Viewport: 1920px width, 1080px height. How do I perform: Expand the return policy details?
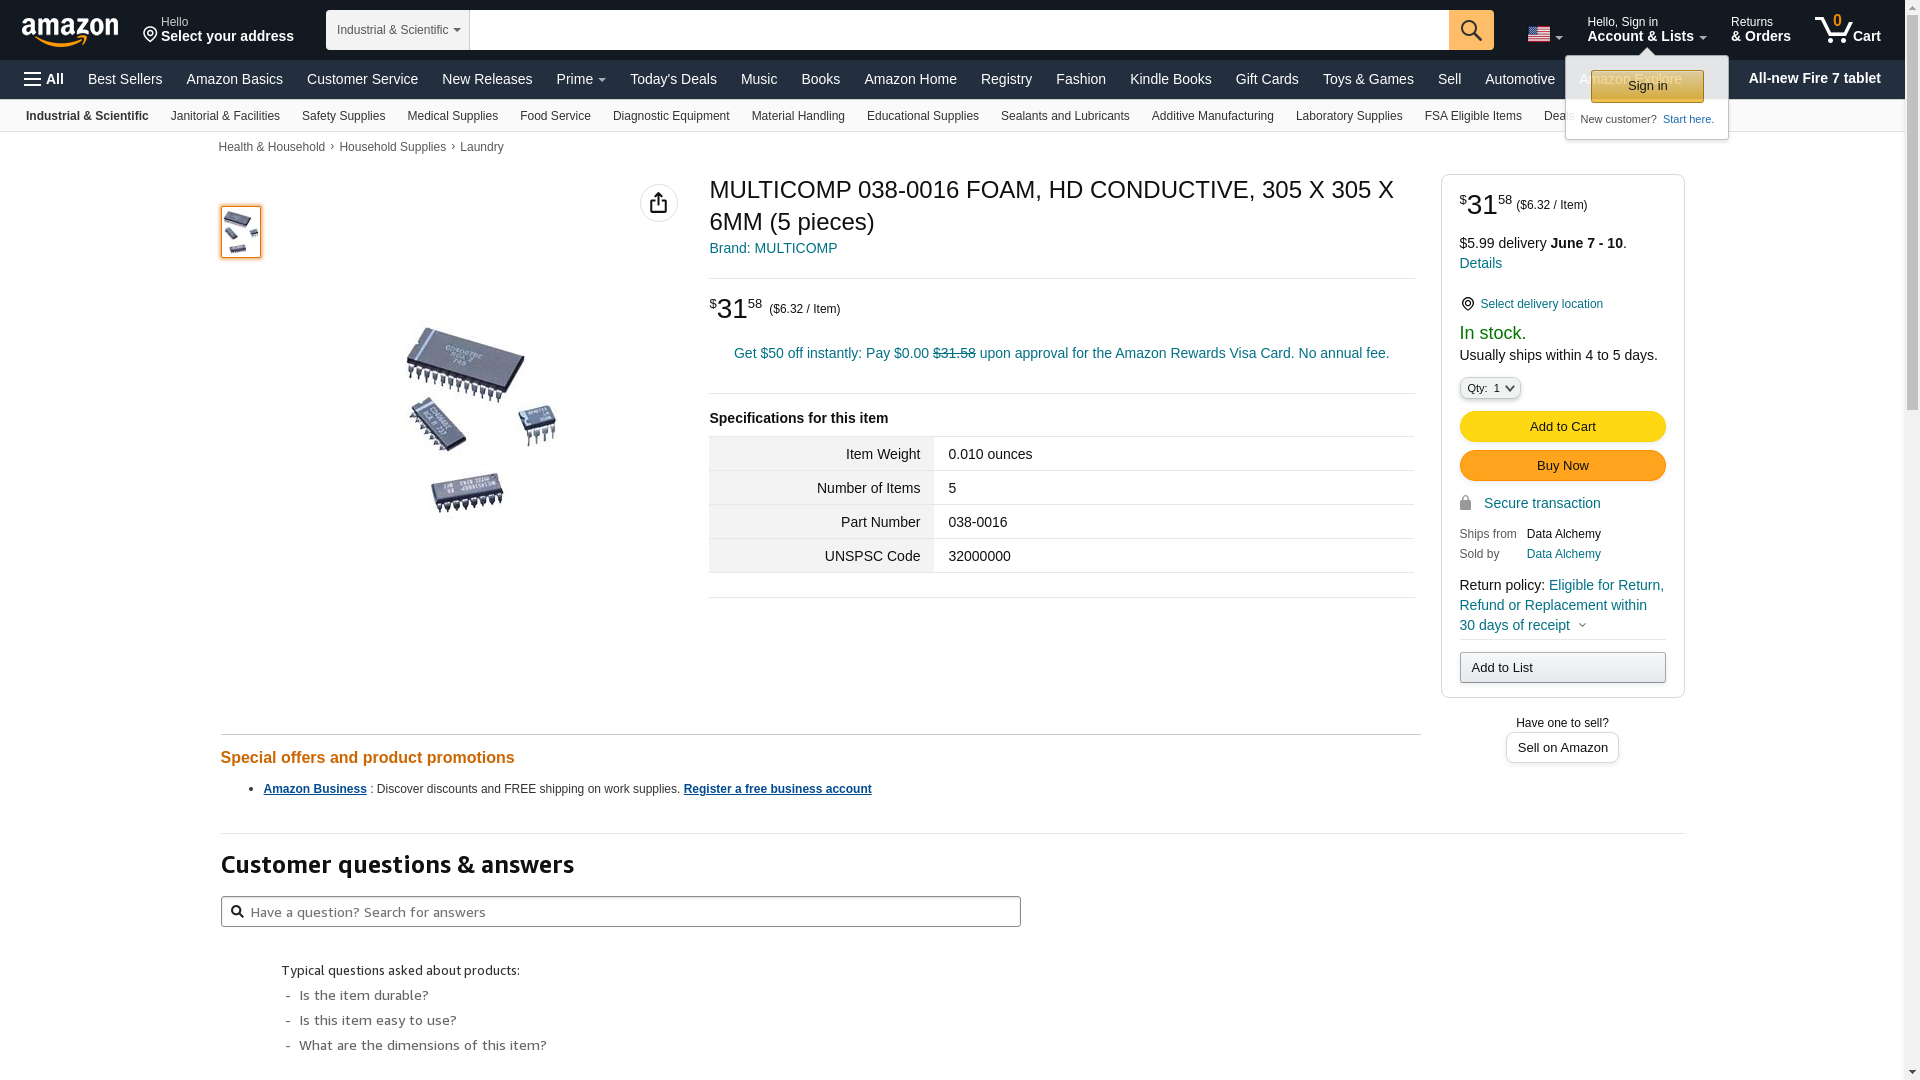click(1581, 626)
